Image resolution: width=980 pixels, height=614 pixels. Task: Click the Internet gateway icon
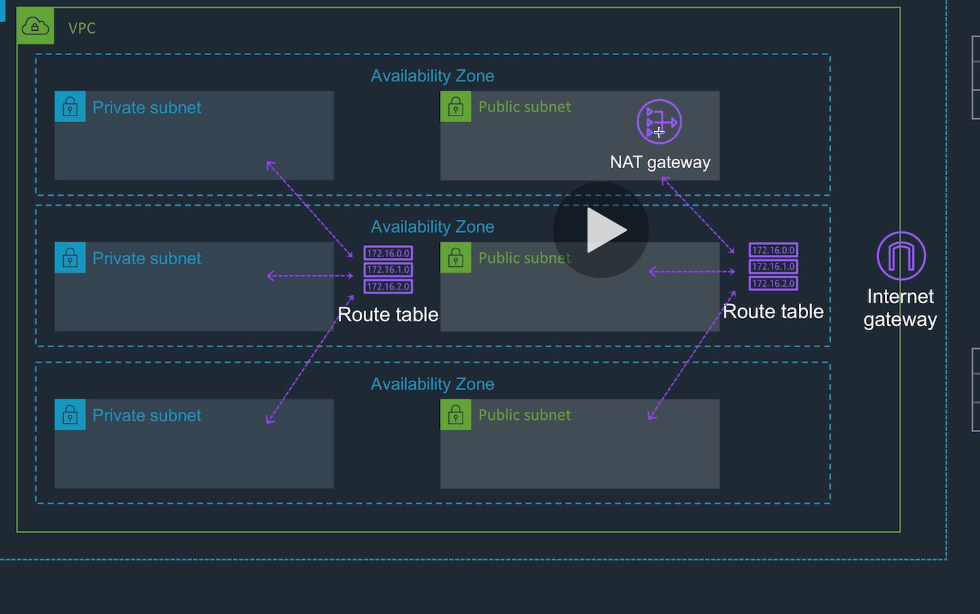(900, 255)
